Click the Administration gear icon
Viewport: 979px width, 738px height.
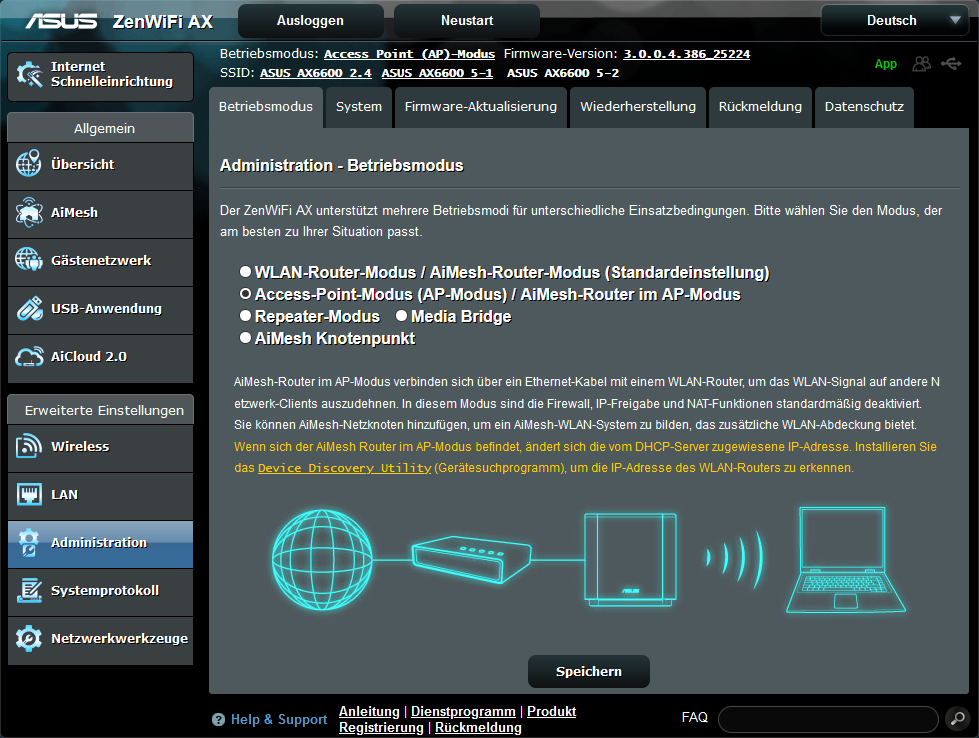[x=29, y=543]
